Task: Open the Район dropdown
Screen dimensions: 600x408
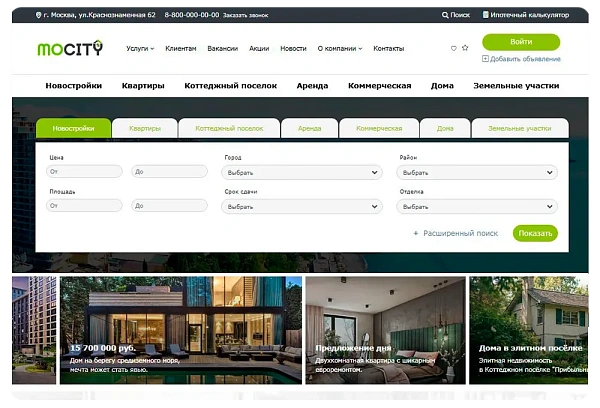Action: click(477, 172)
